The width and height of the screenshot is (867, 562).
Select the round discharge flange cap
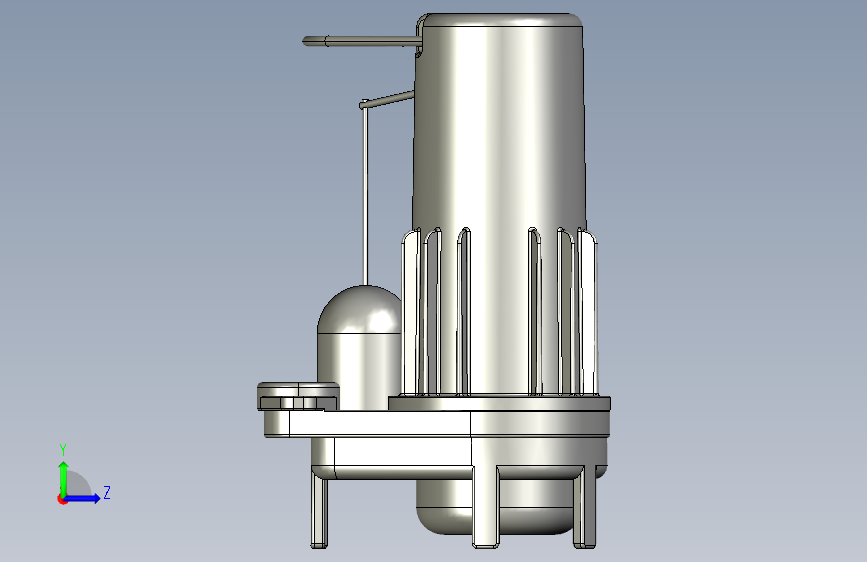[x=299, y=396]
